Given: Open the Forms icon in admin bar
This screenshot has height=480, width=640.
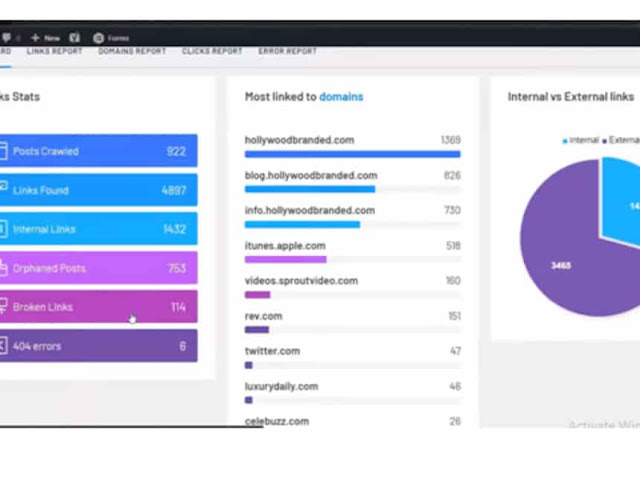Looking at the screenshot, I should coord(98,38).
